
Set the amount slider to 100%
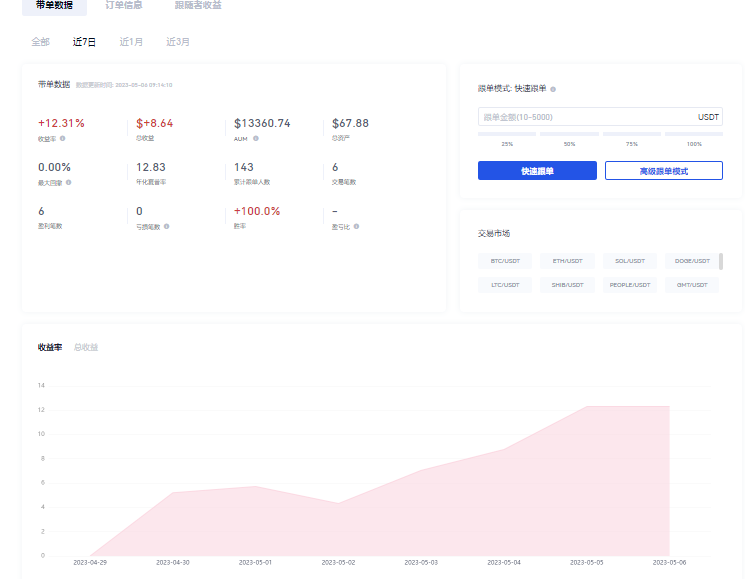[x=693, y=134]
